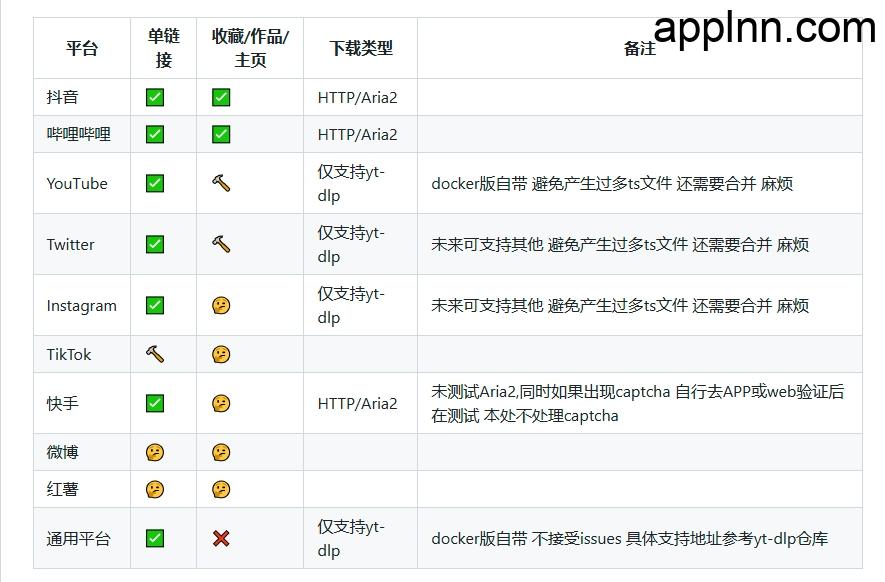The height and width of the screenshot is (582, 885).
Task: Click the thinking emoji in Instagram row
Action: point(221,305)
